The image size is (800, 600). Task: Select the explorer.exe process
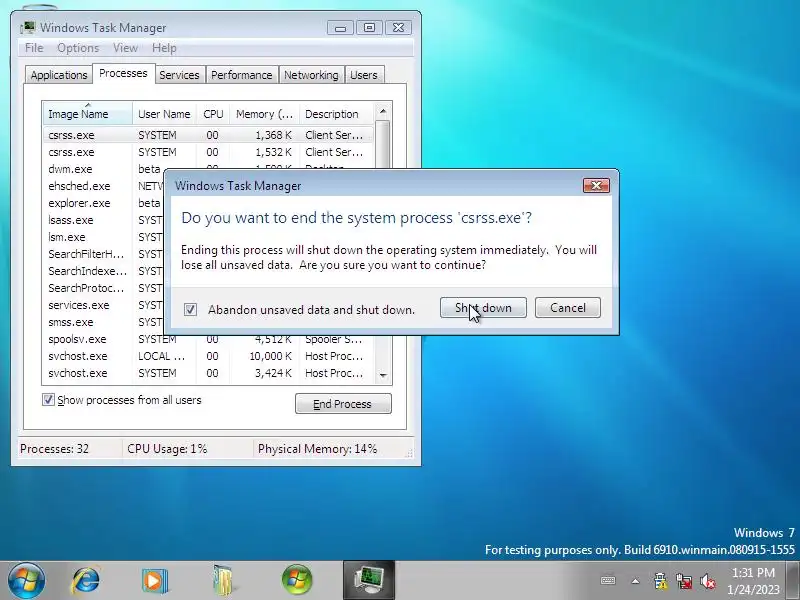[104, 203]
